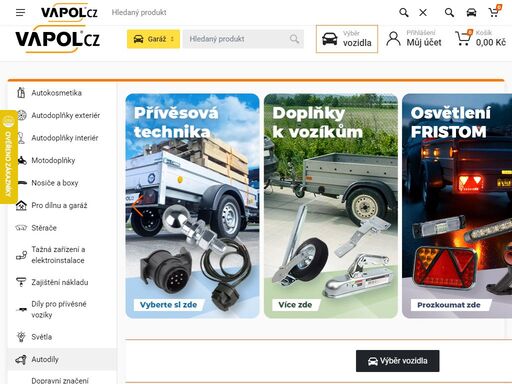Click the first magnifier icon in top bar

pyautogui.click(x=404, y=13)
